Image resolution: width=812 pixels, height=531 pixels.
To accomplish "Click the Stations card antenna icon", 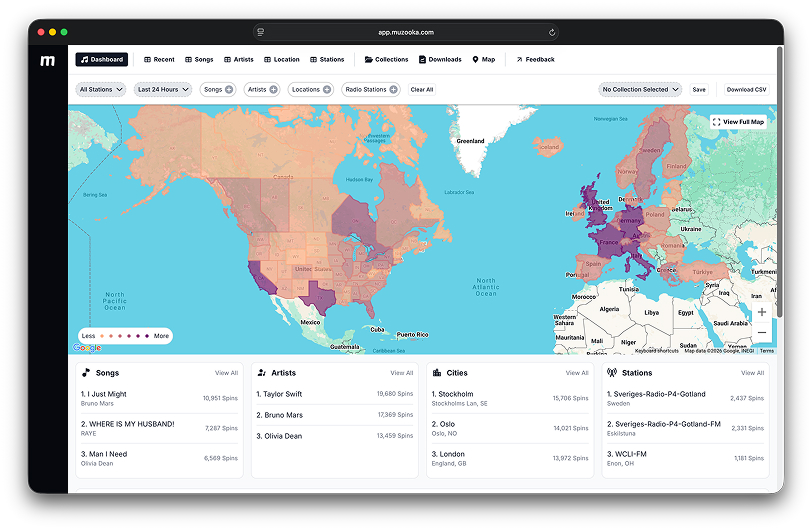I will (x=612, y=372).
